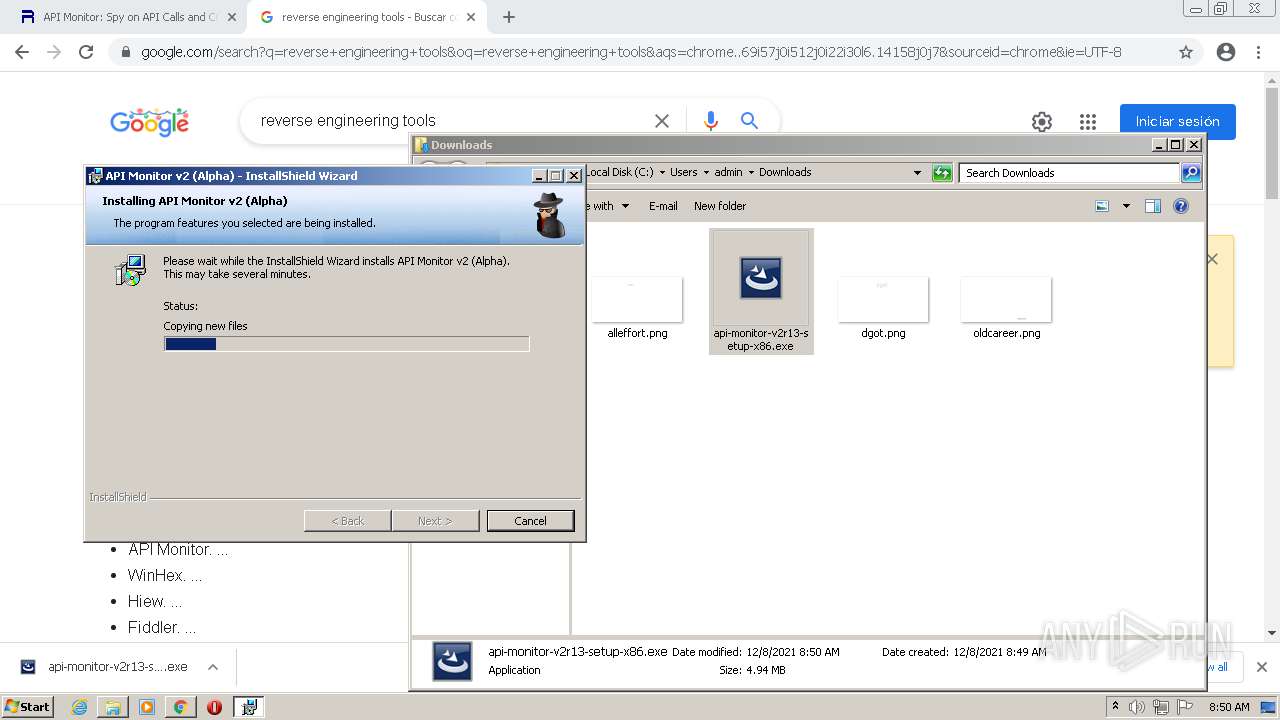Show hidden tray icons arrow

click(x=1116, y=707)
